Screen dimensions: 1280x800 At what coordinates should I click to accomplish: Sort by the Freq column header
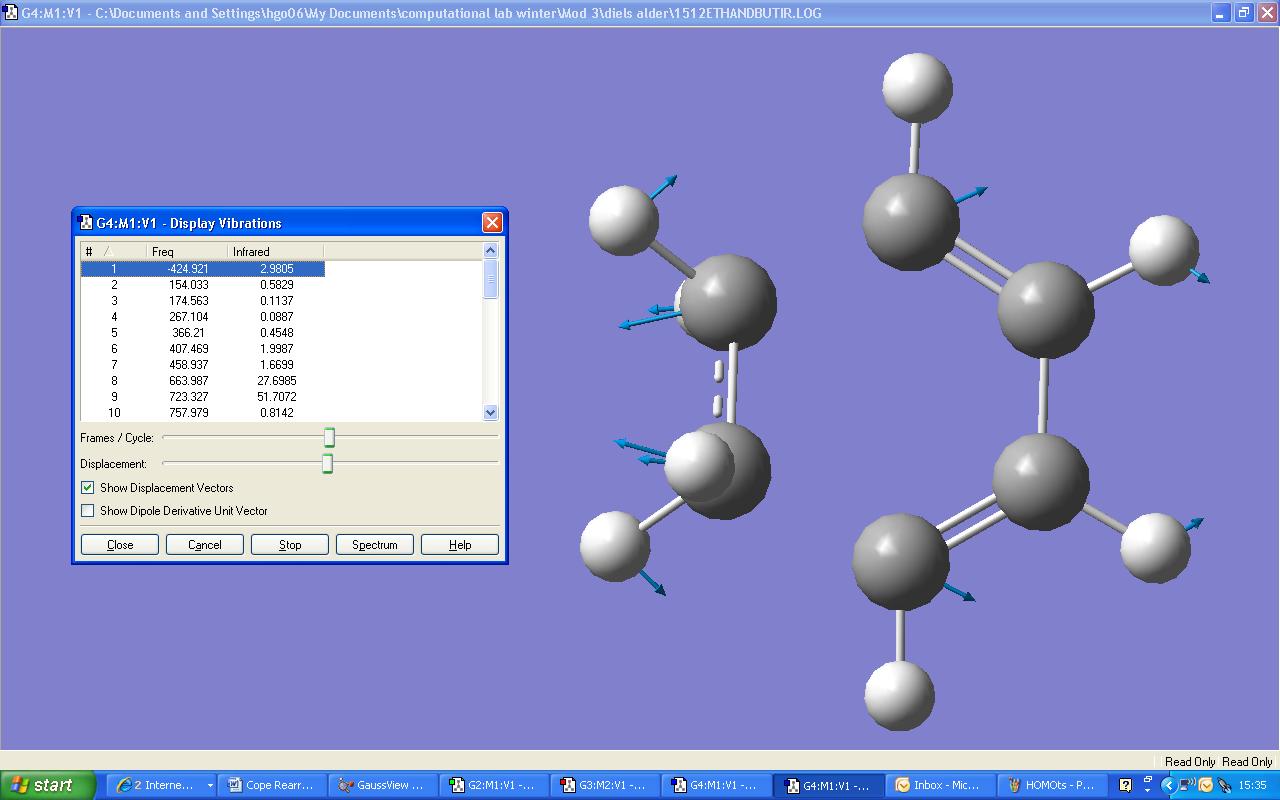pos(186,252)
